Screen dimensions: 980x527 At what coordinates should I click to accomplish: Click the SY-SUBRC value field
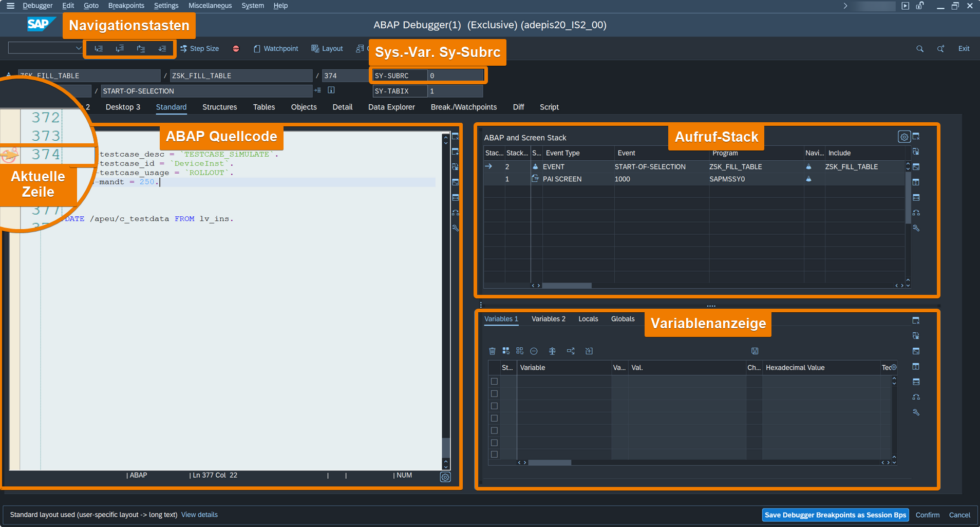455,76
